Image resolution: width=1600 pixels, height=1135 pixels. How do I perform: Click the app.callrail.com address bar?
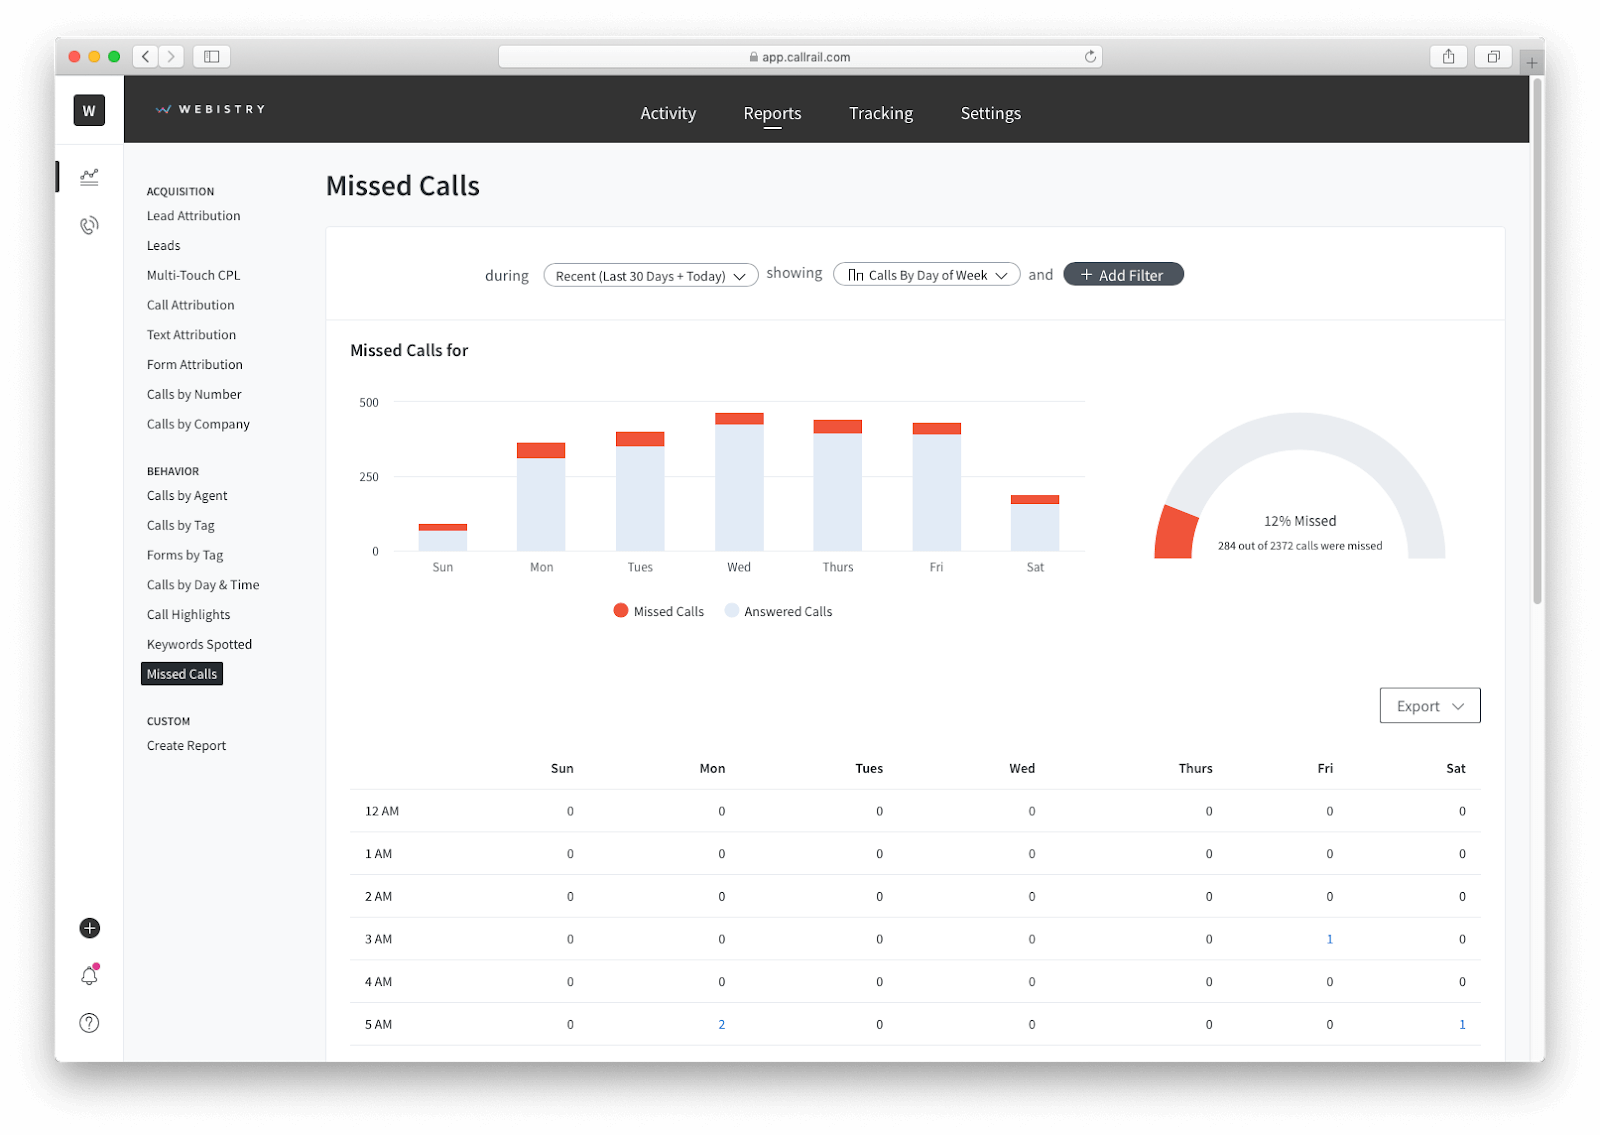[x=800, y=57]
